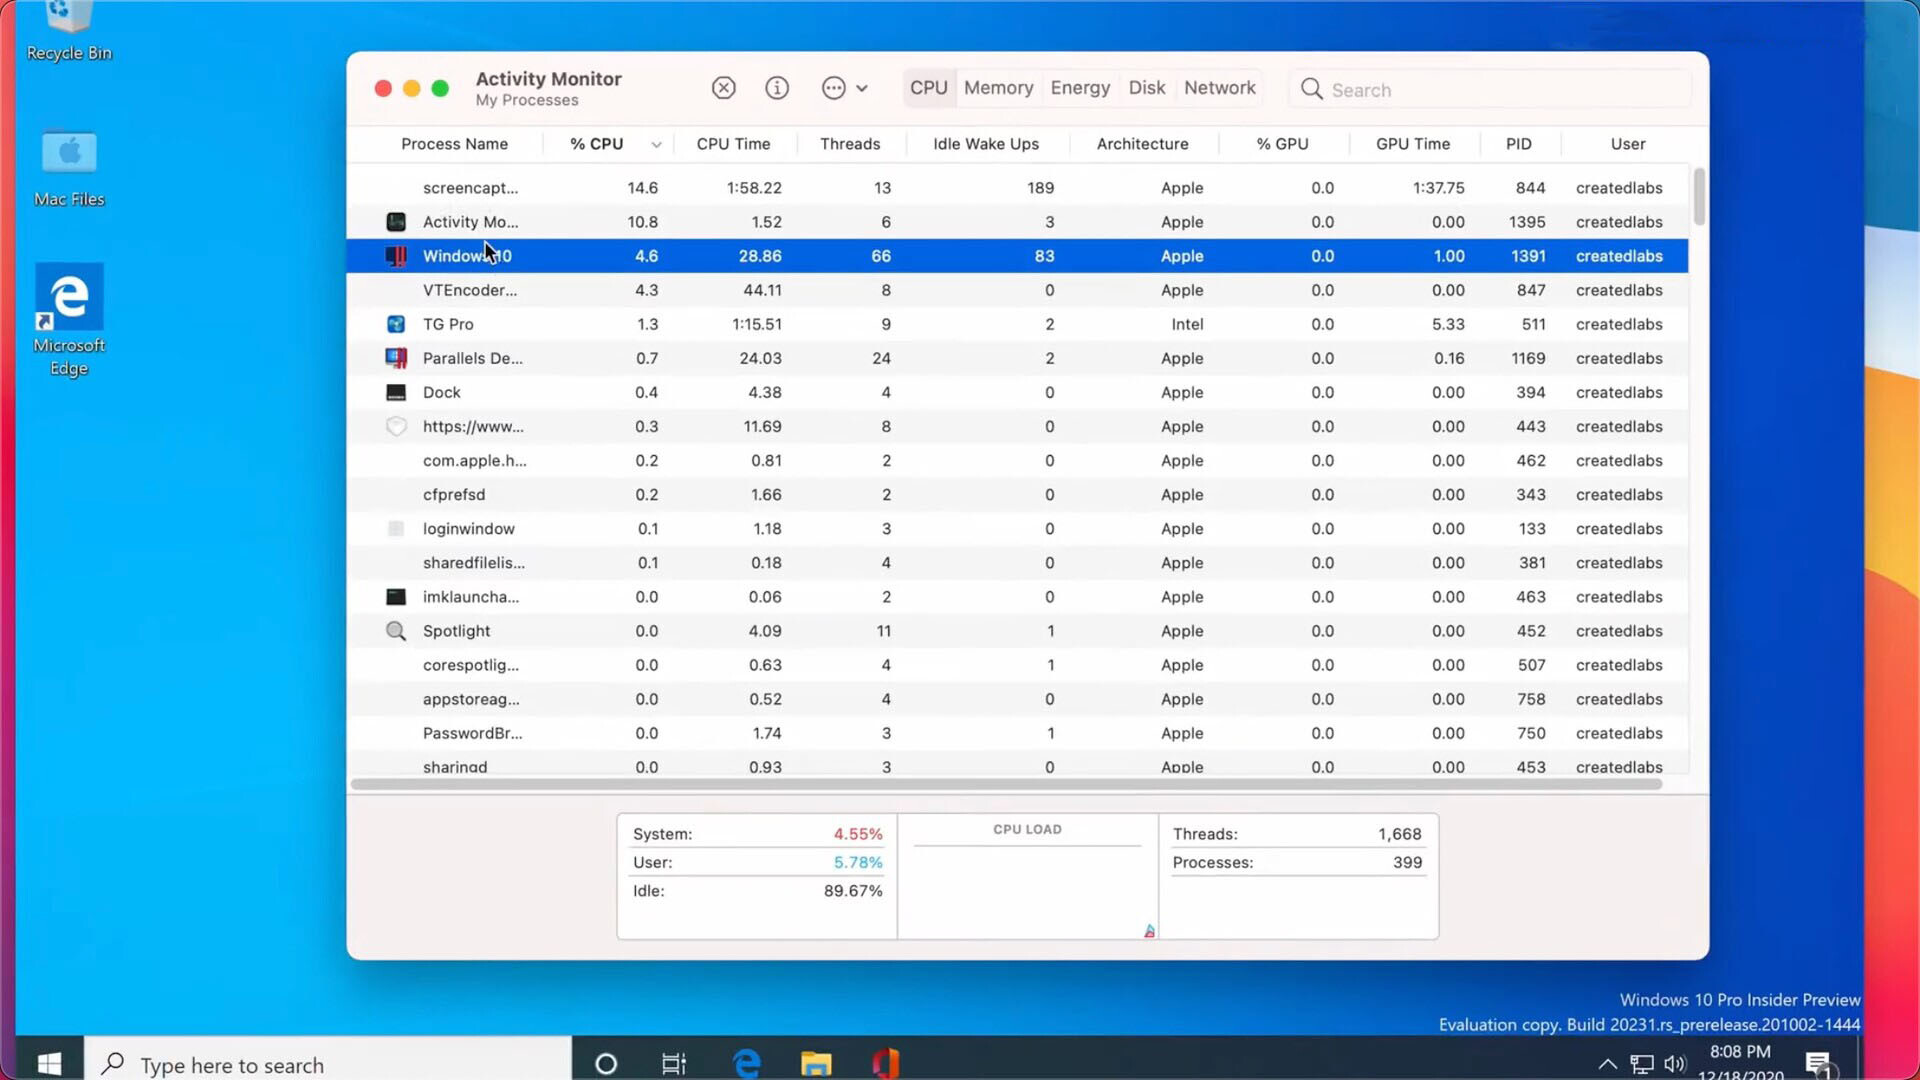Screen dimensions: 1920x1080
Task: Click the volume icon in the system tray
Action: pos(1677,1065)
